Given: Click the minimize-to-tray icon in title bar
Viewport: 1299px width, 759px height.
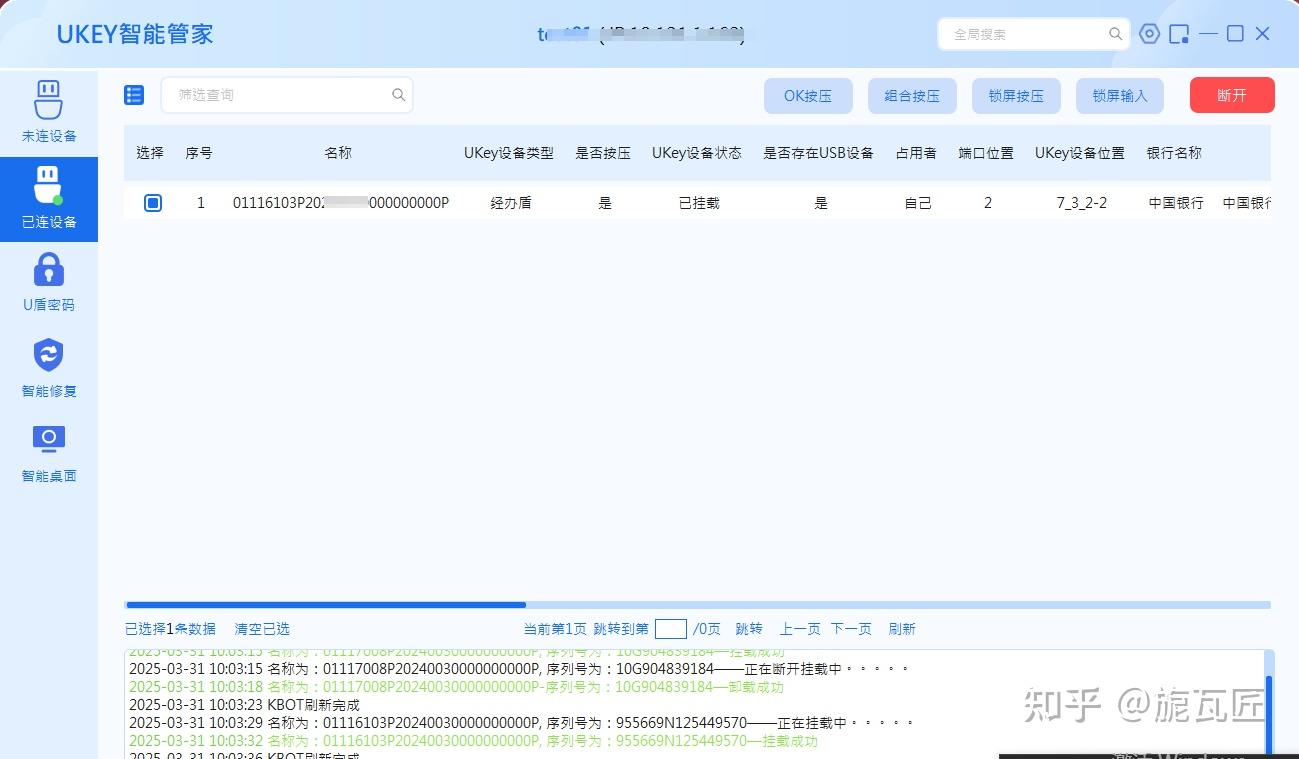Looking at the screenshot, I should click(1178, 33).
